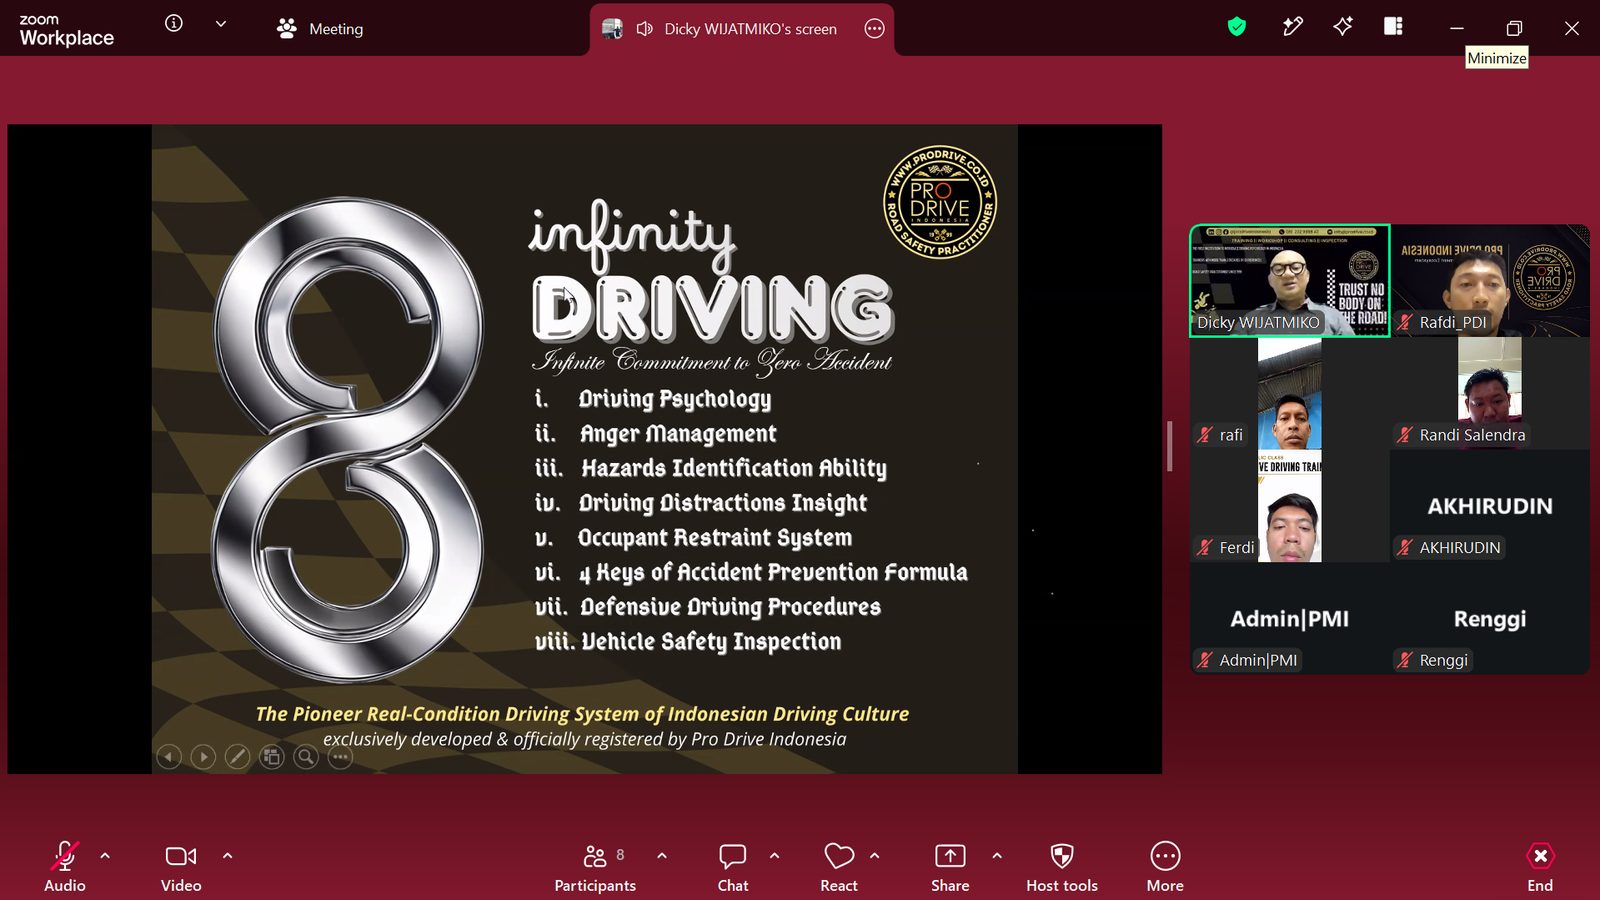The image size is (1600, 900).
Task: Select Rafdi_PDI video thumbnail
Action: click(1490, 281)
